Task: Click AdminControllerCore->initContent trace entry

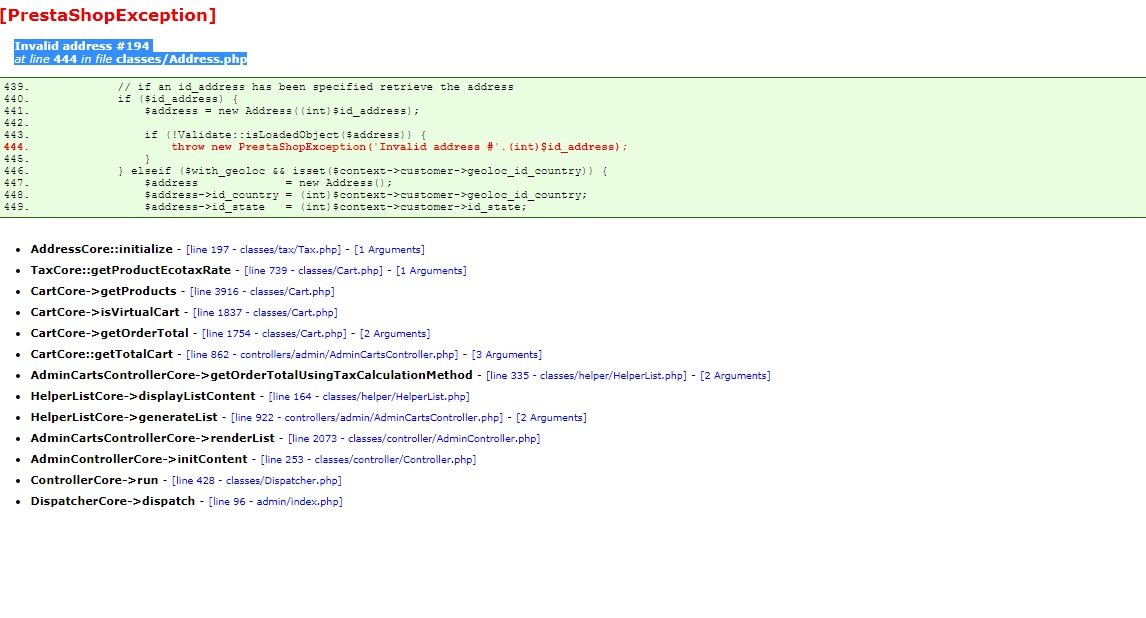Action: pos(139,459)
